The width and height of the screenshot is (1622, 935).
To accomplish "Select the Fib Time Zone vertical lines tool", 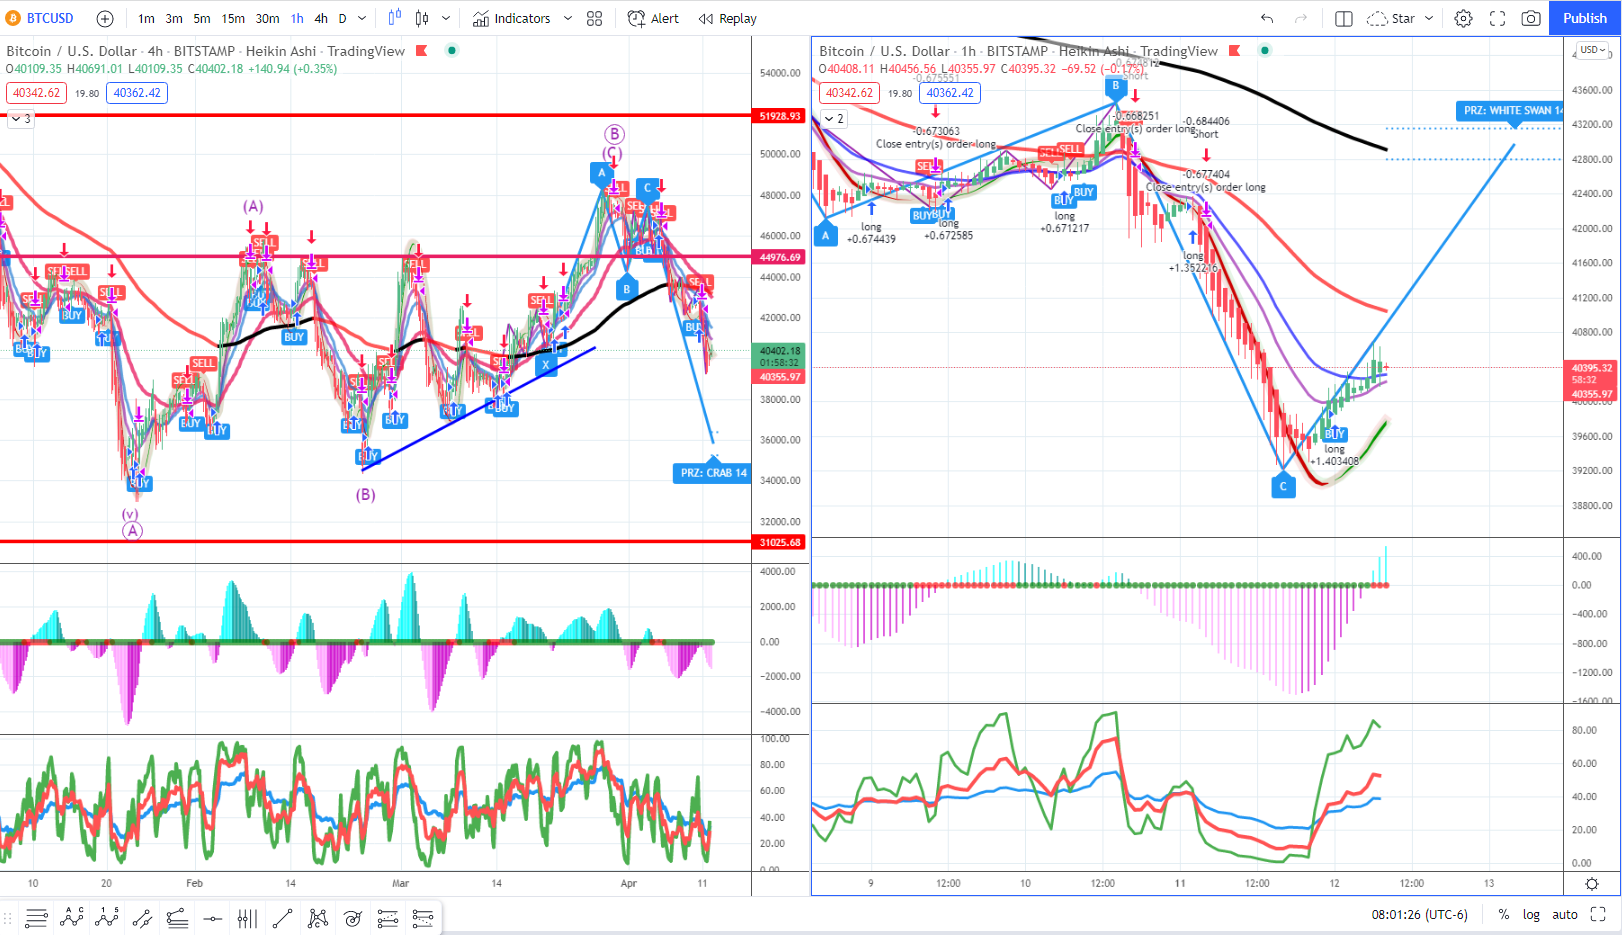I will [247, 917].
